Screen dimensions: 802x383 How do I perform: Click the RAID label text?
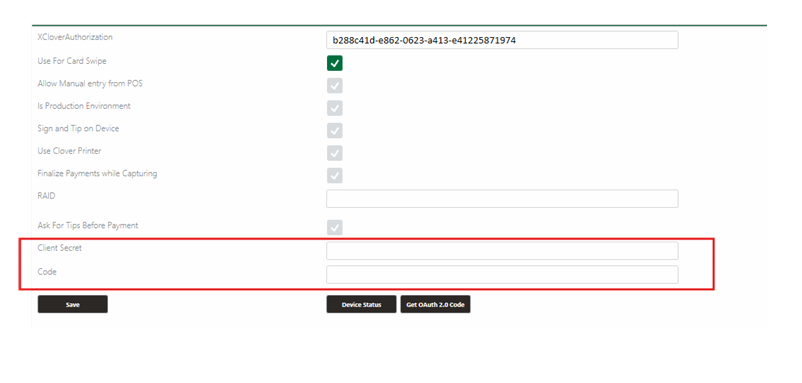point(46,196)
